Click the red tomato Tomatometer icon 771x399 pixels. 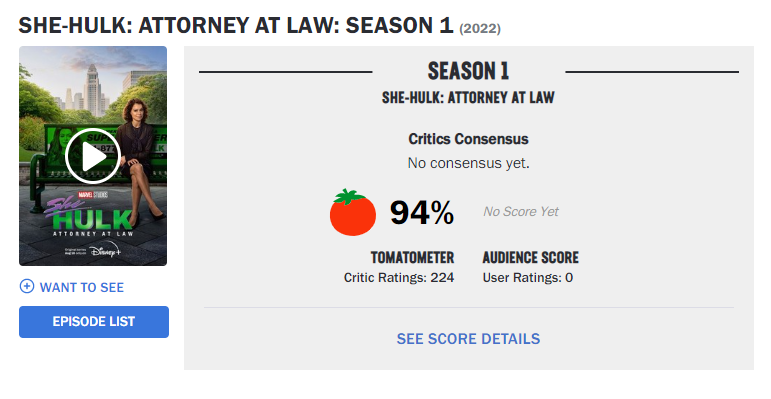353,213
